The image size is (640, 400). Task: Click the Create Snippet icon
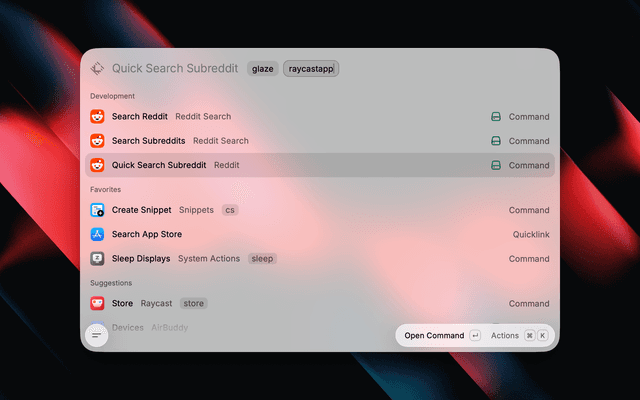pyautogui.click(x=97, y=210)
